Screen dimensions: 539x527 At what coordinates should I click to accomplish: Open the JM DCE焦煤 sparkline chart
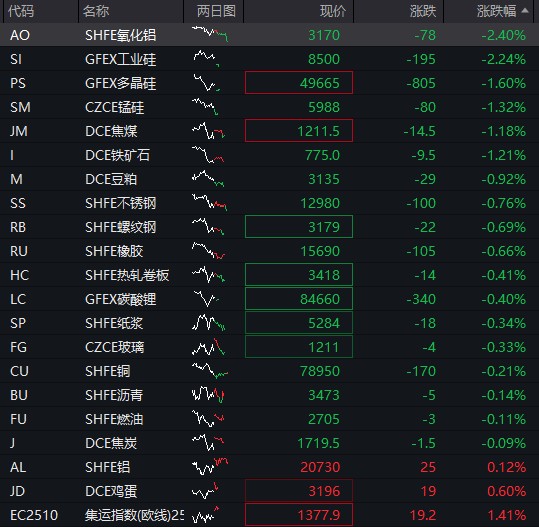[x=208, y=131]
